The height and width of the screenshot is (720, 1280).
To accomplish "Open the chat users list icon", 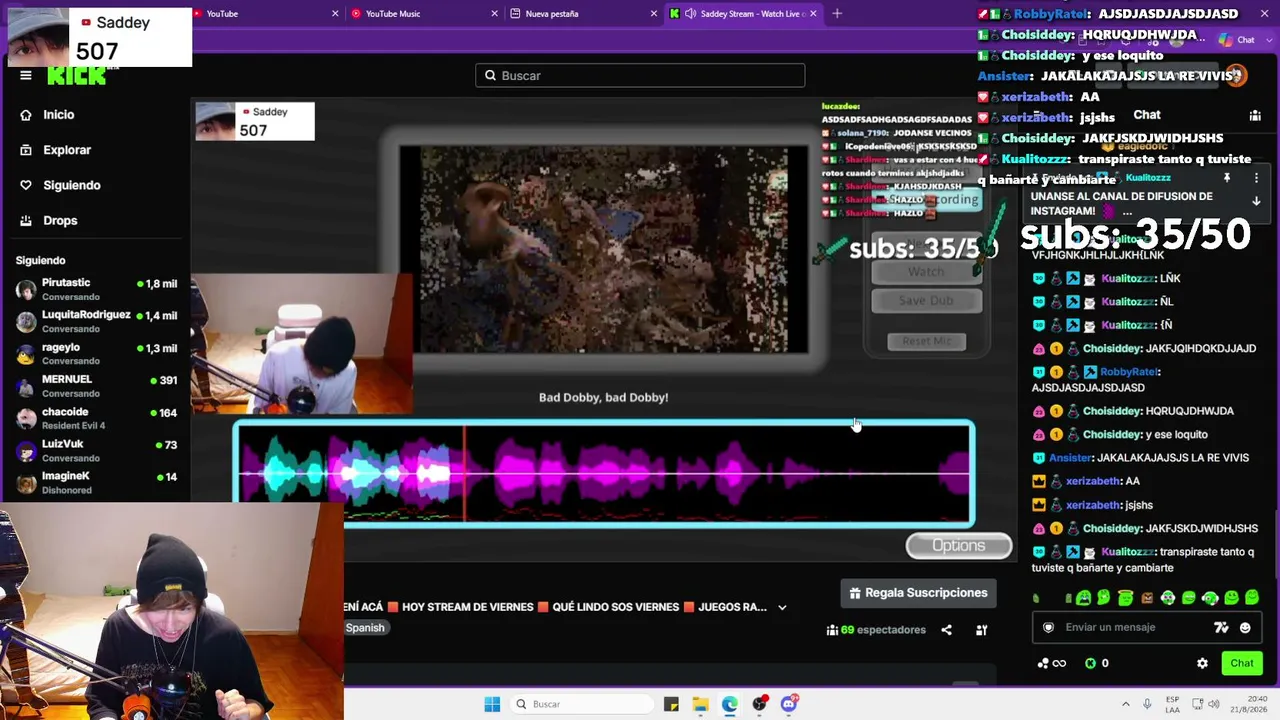I will tap(1255, 115).
